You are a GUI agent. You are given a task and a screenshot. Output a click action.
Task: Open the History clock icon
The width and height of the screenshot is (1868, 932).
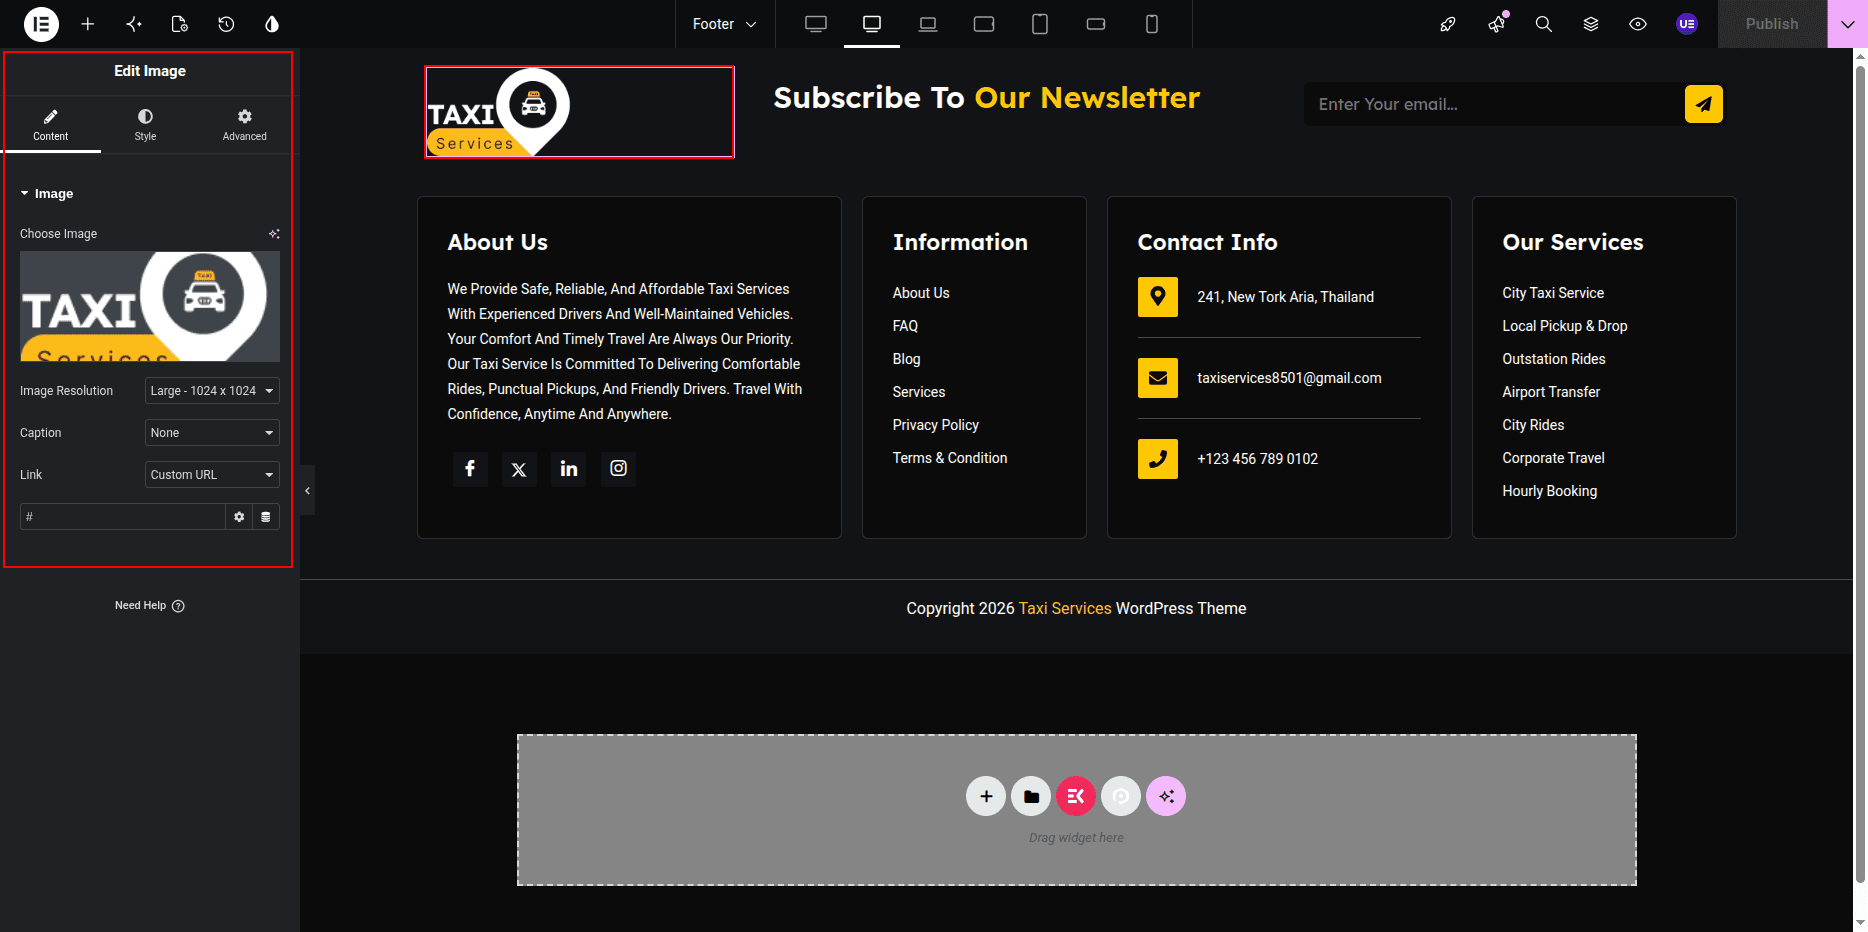pos(226,24)
